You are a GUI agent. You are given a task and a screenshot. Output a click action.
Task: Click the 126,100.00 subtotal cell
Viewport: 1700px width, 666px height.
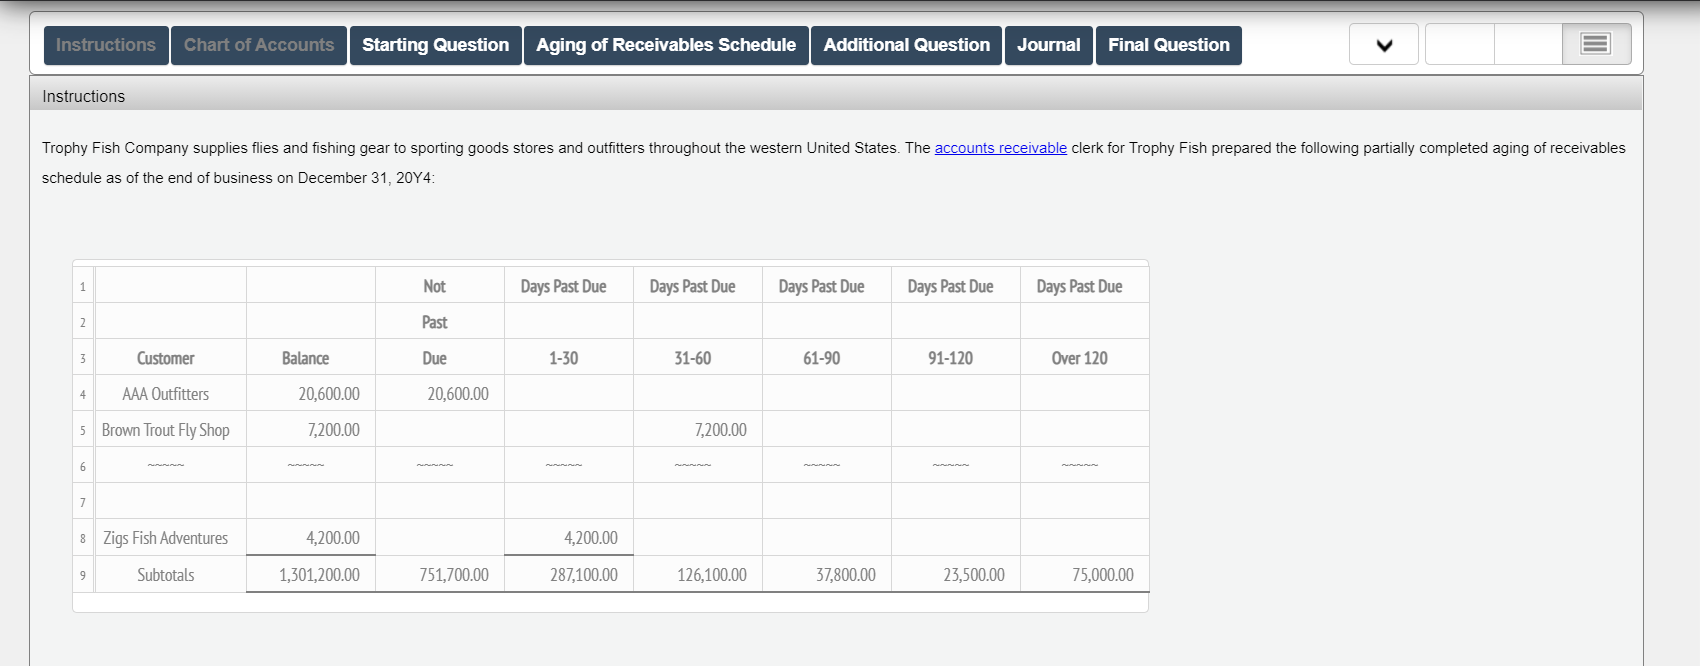pos(712,575)
